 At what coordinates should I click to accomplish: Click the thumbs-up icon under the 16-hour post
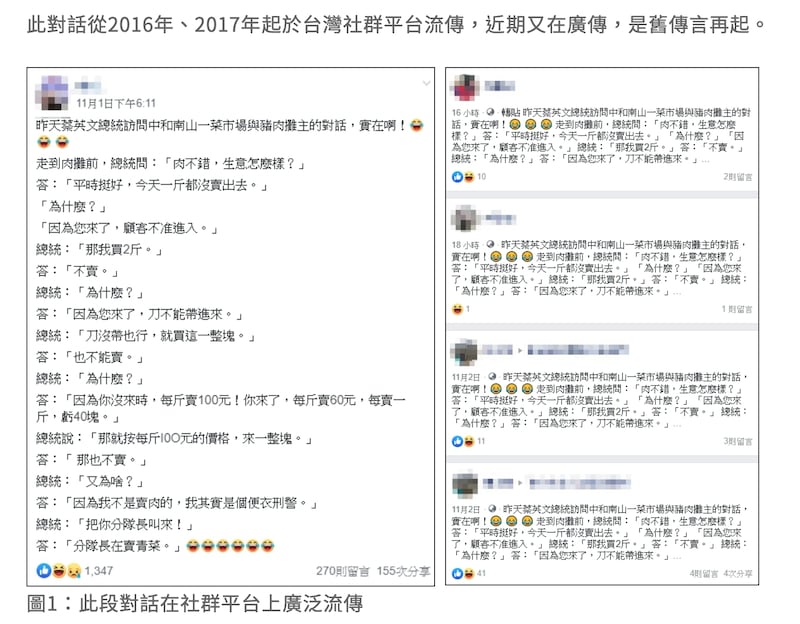[x=456, y=175]
